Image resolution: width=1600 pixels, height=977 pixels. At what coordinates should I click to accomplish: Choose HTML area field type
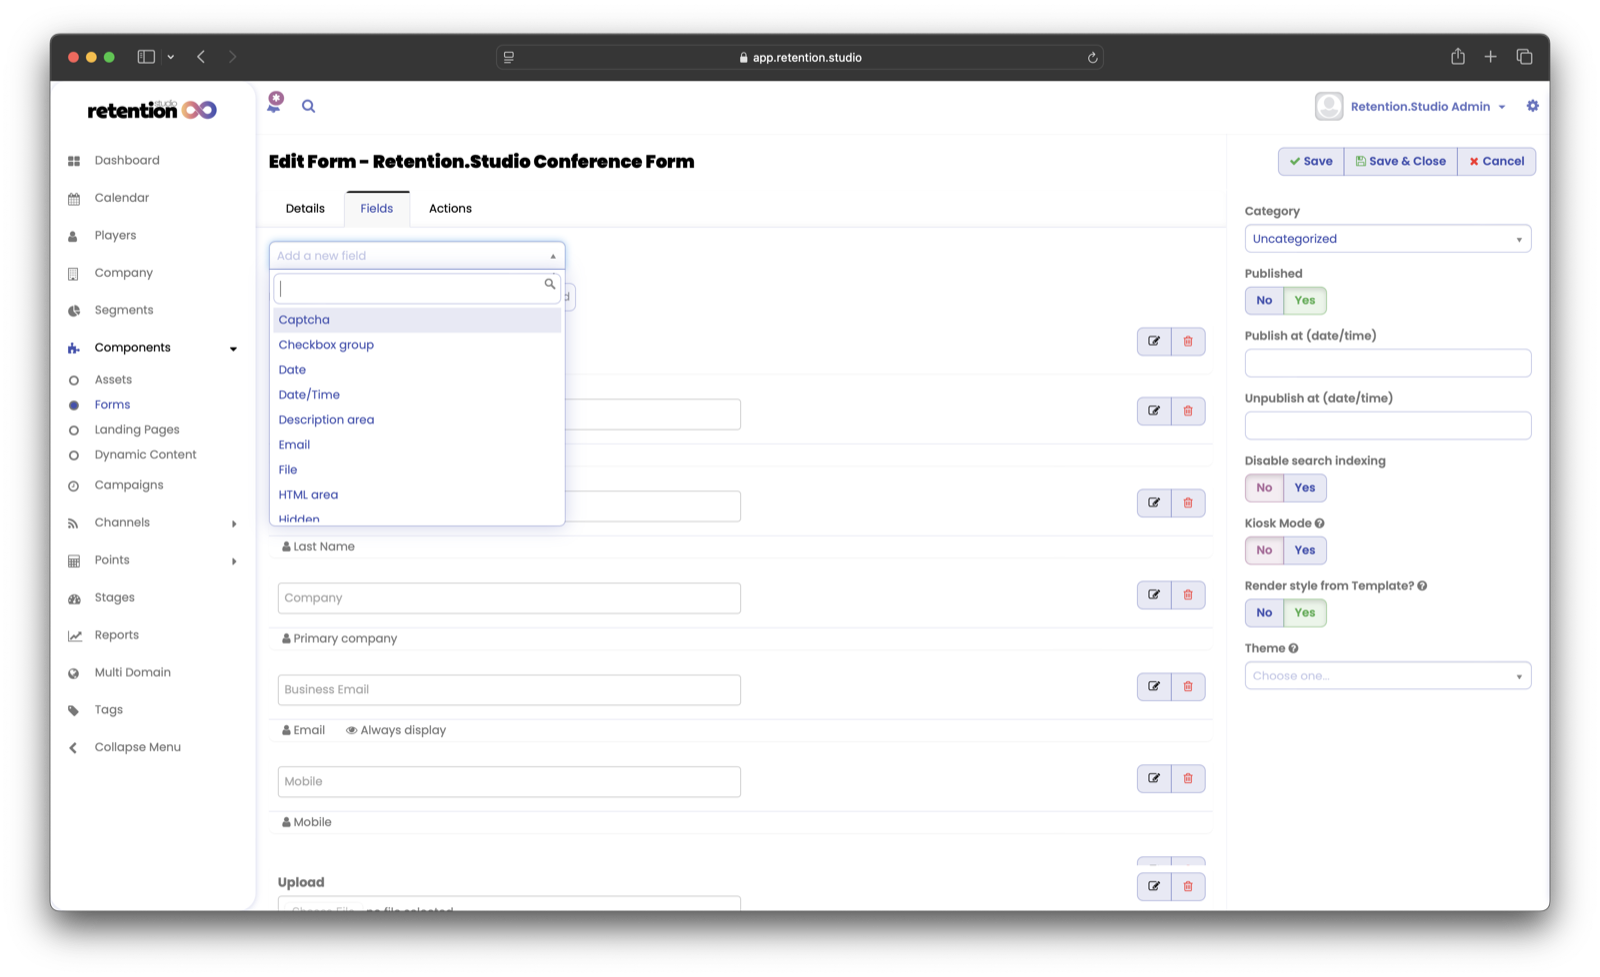pos(417,495)
